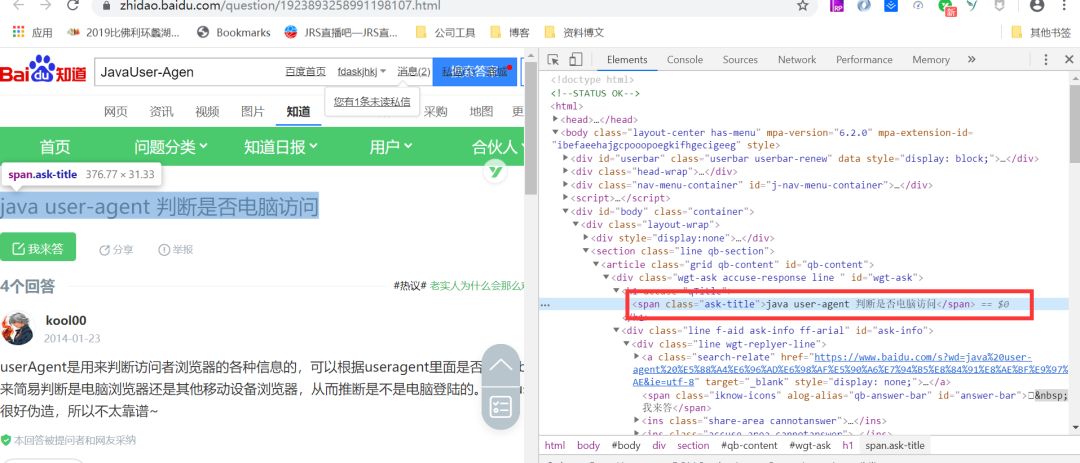Open the Chrome profile avatar icon
The height and width of the screenshot is (463, 1080).
pyautogui.click(x=1037, y=6)
